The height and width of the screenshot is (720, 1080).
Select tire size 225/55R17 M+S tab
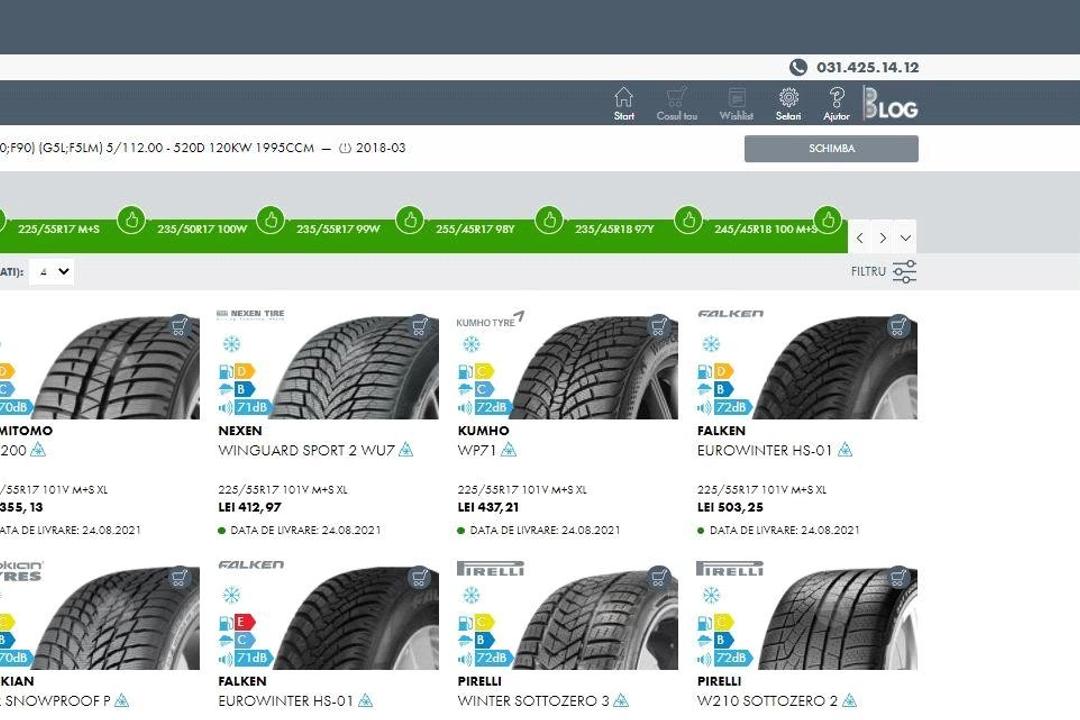pos(59,229)
